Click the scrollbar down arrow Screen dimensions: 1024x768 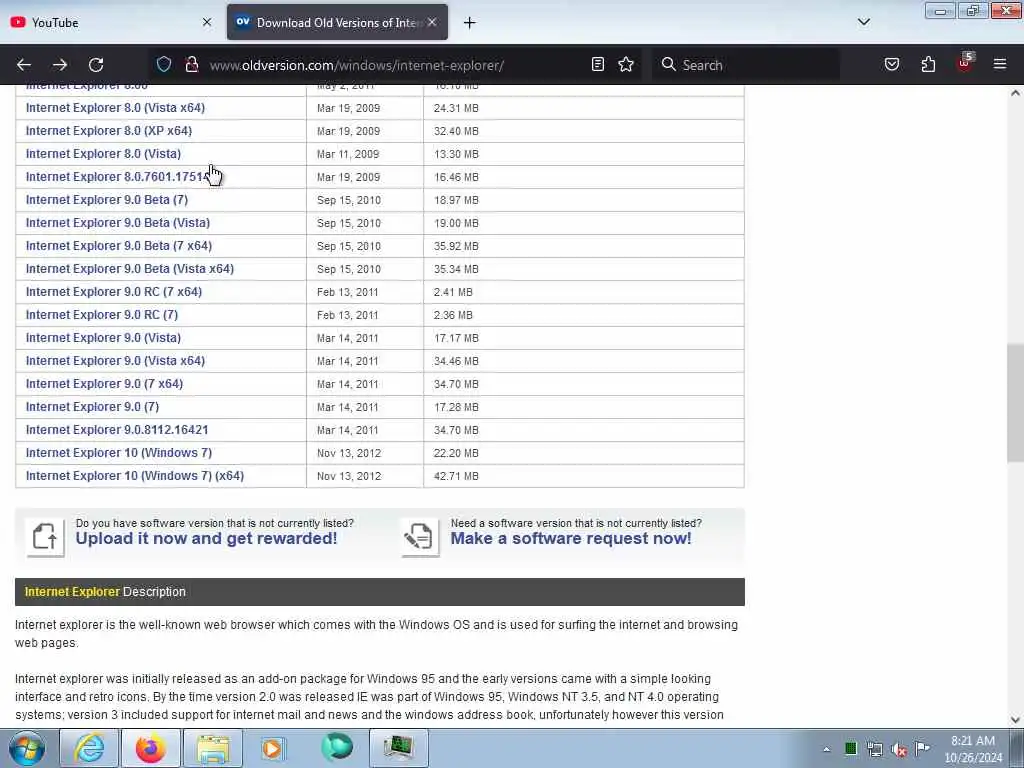click(x=1015, y=720)
